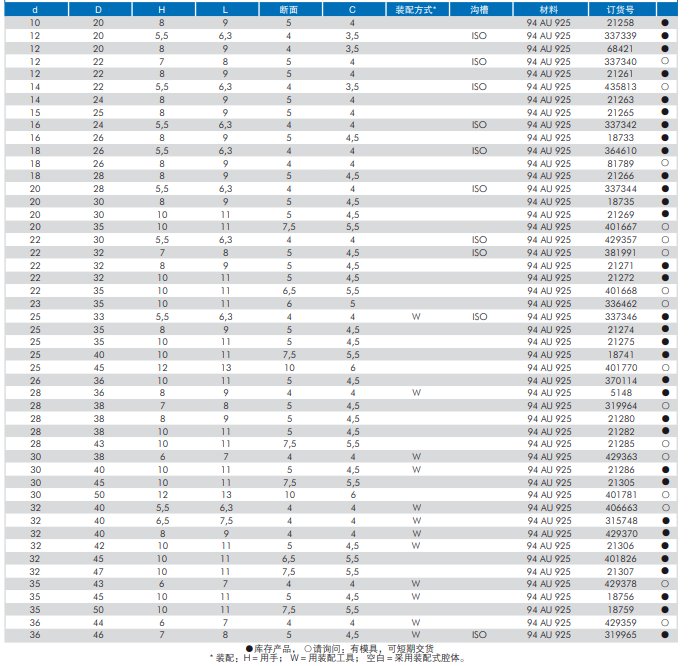
Task: Select order number 435813 cell
Action: tap(620, 87)
